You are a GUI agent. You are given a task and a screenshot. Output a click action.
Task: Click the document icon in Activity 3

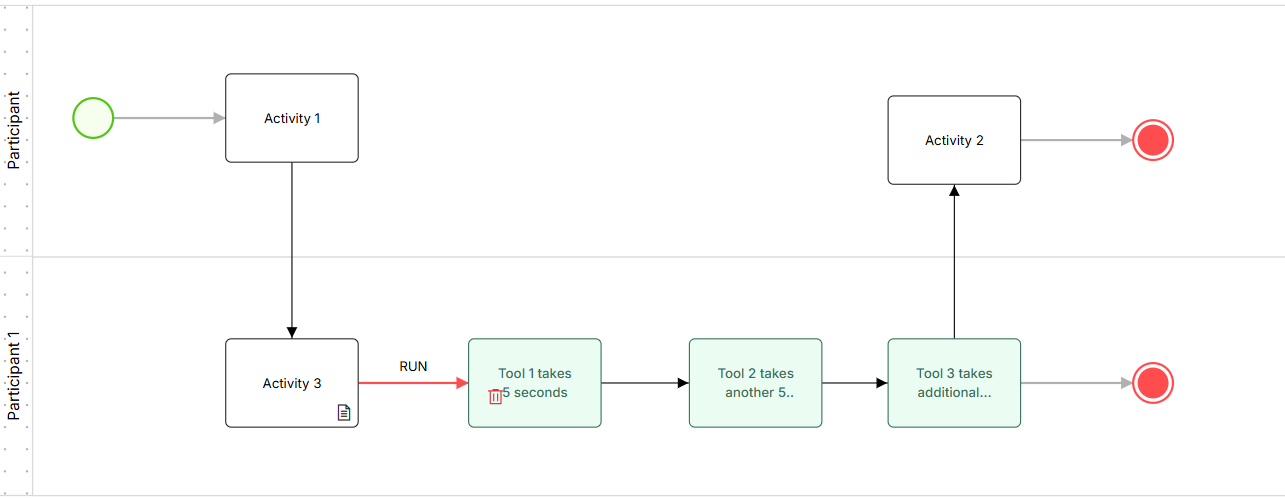pyautogui.click(x=344, y=412)
